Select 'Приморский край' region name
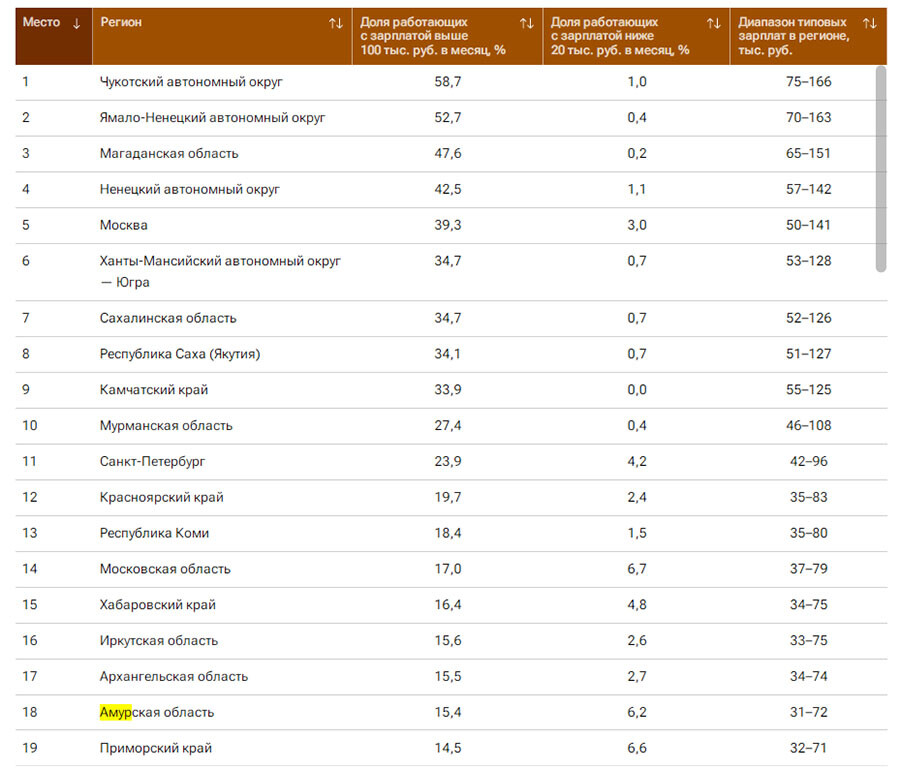This screenshot has width=900, height=769. click(156, 748)
